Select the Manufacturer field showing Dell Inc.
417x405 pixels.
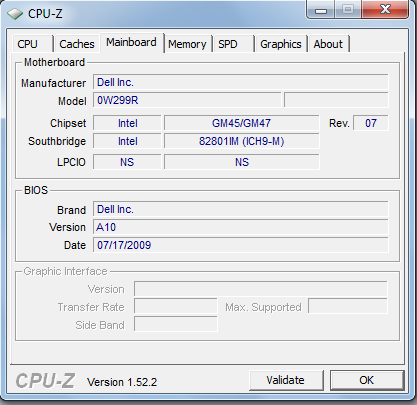click(x=241, y=82)
